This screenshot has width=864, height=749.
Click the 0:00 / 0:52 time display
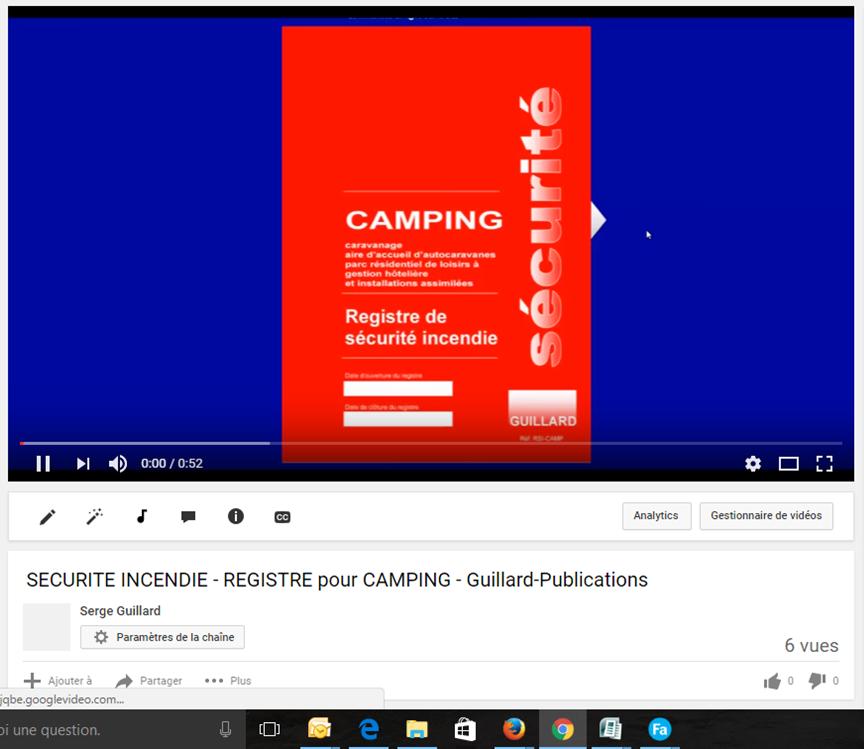click(x=172, y=464)
